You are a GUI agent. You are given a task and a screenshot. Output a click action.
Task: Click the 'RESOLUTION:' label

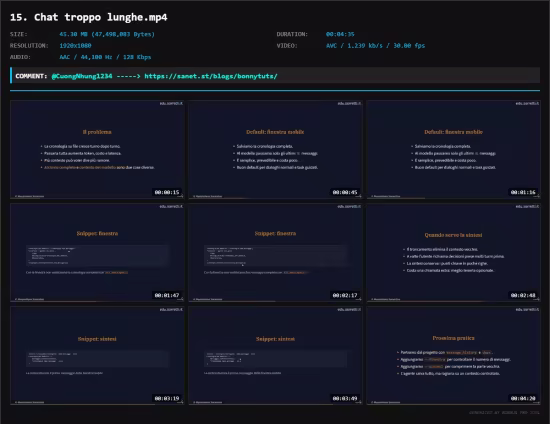pyautogui.click(x=29, y=46)
